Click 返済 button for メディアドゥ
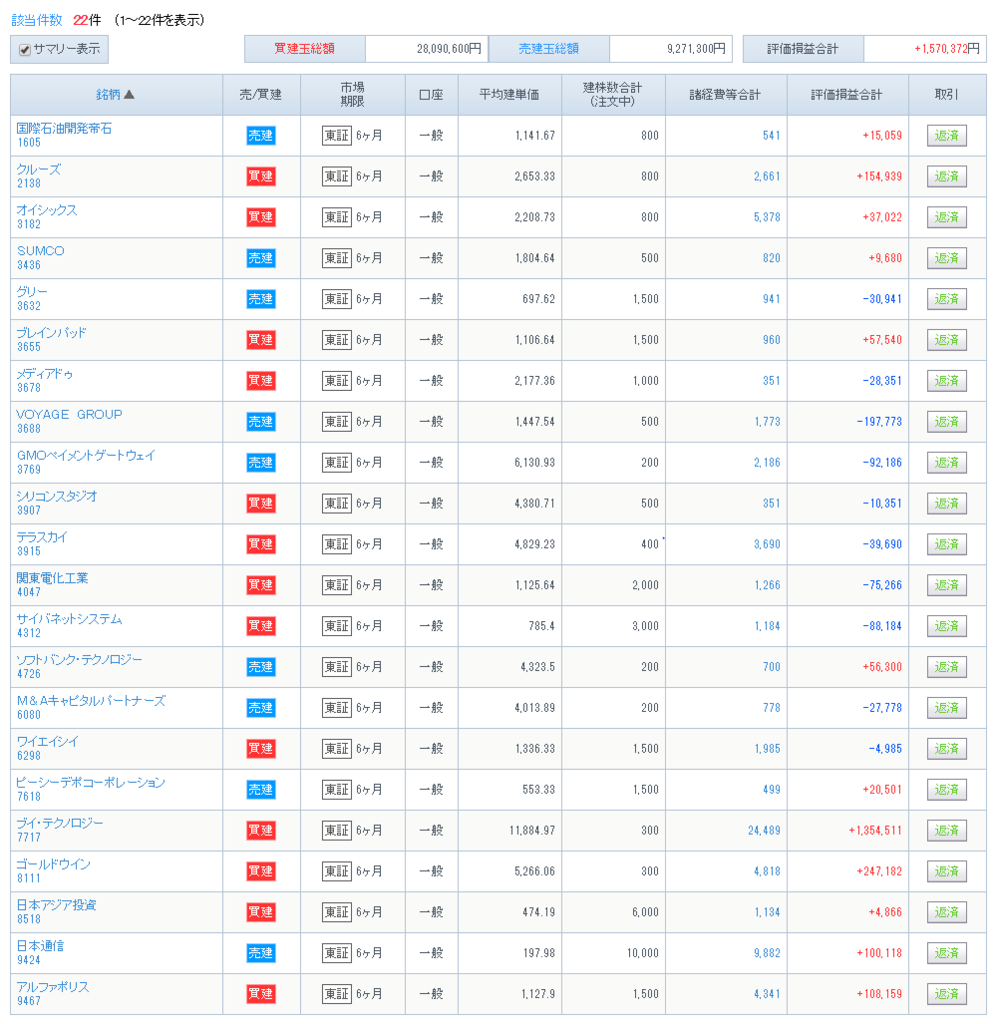Image resolution: width=996 pixels, height=1024 pixels. (946, 381)
